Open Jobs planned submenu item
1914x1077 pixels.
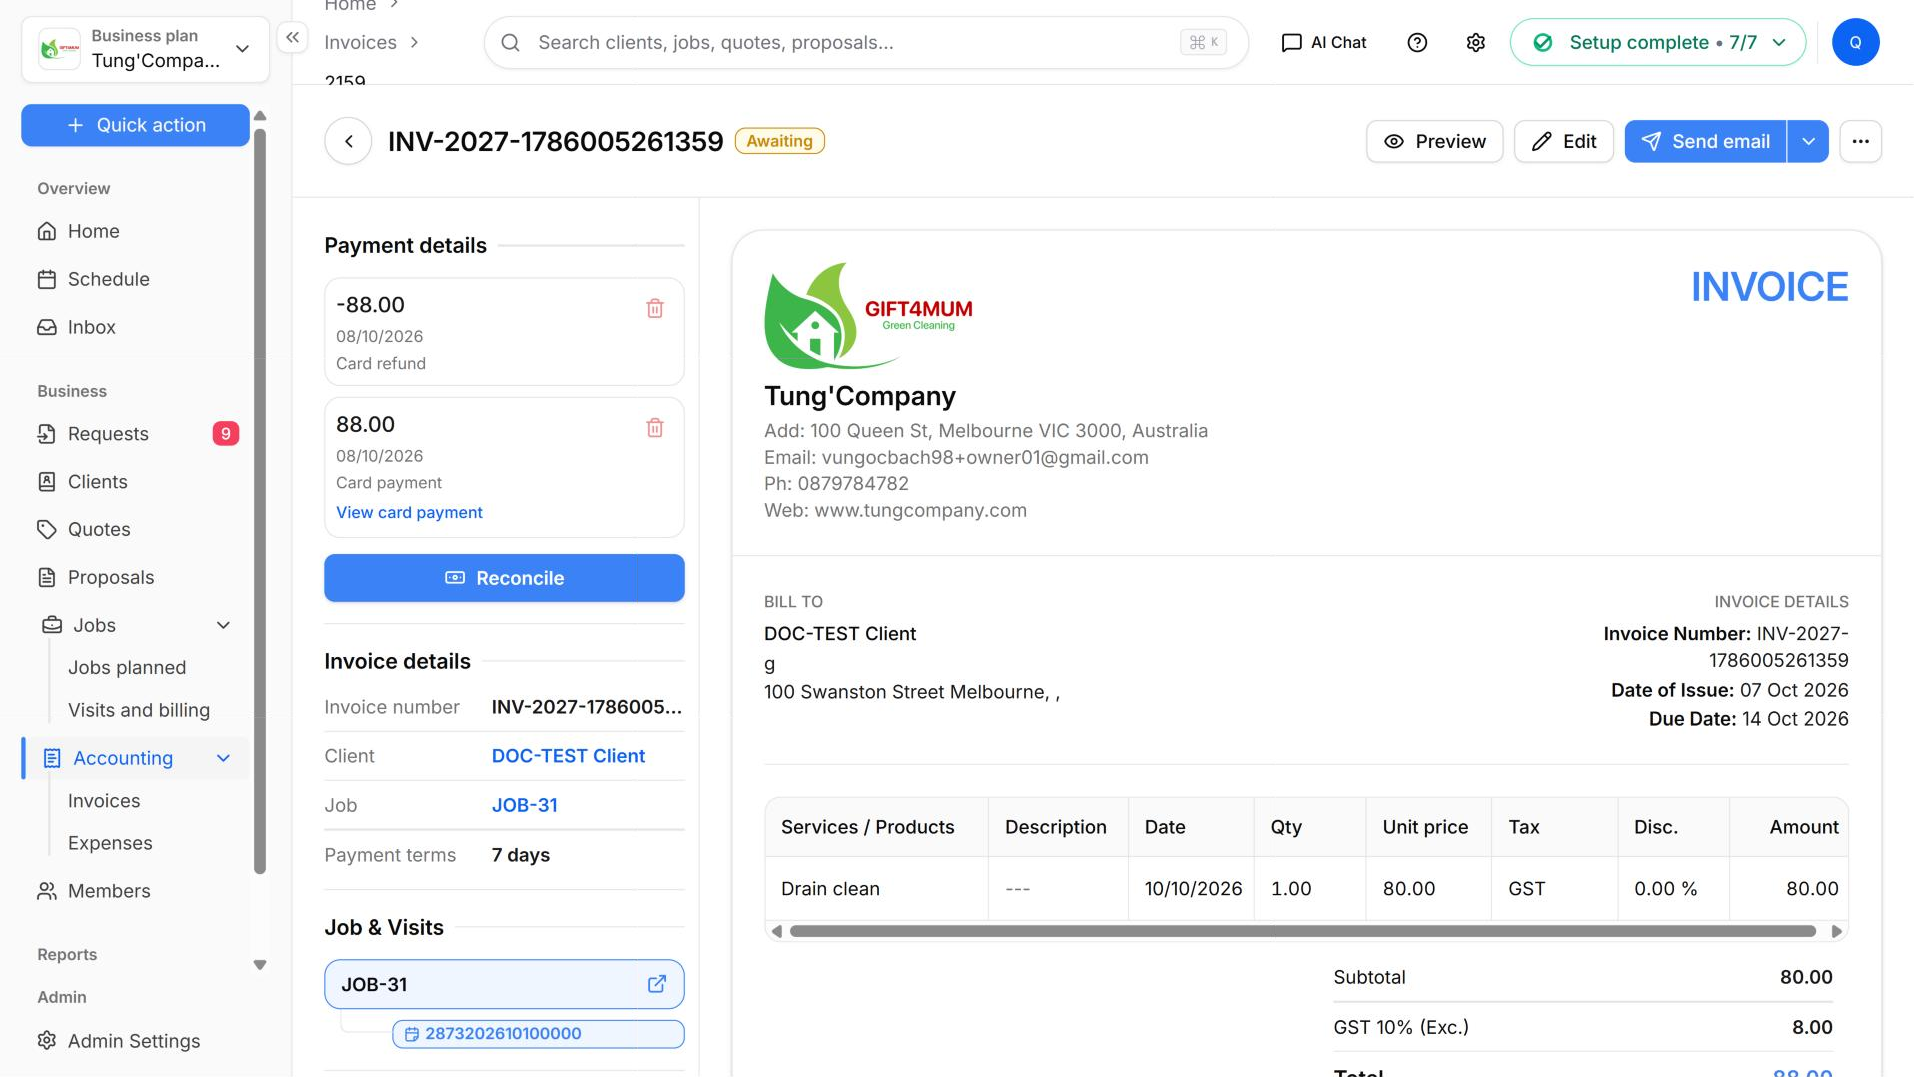[127, 668]
